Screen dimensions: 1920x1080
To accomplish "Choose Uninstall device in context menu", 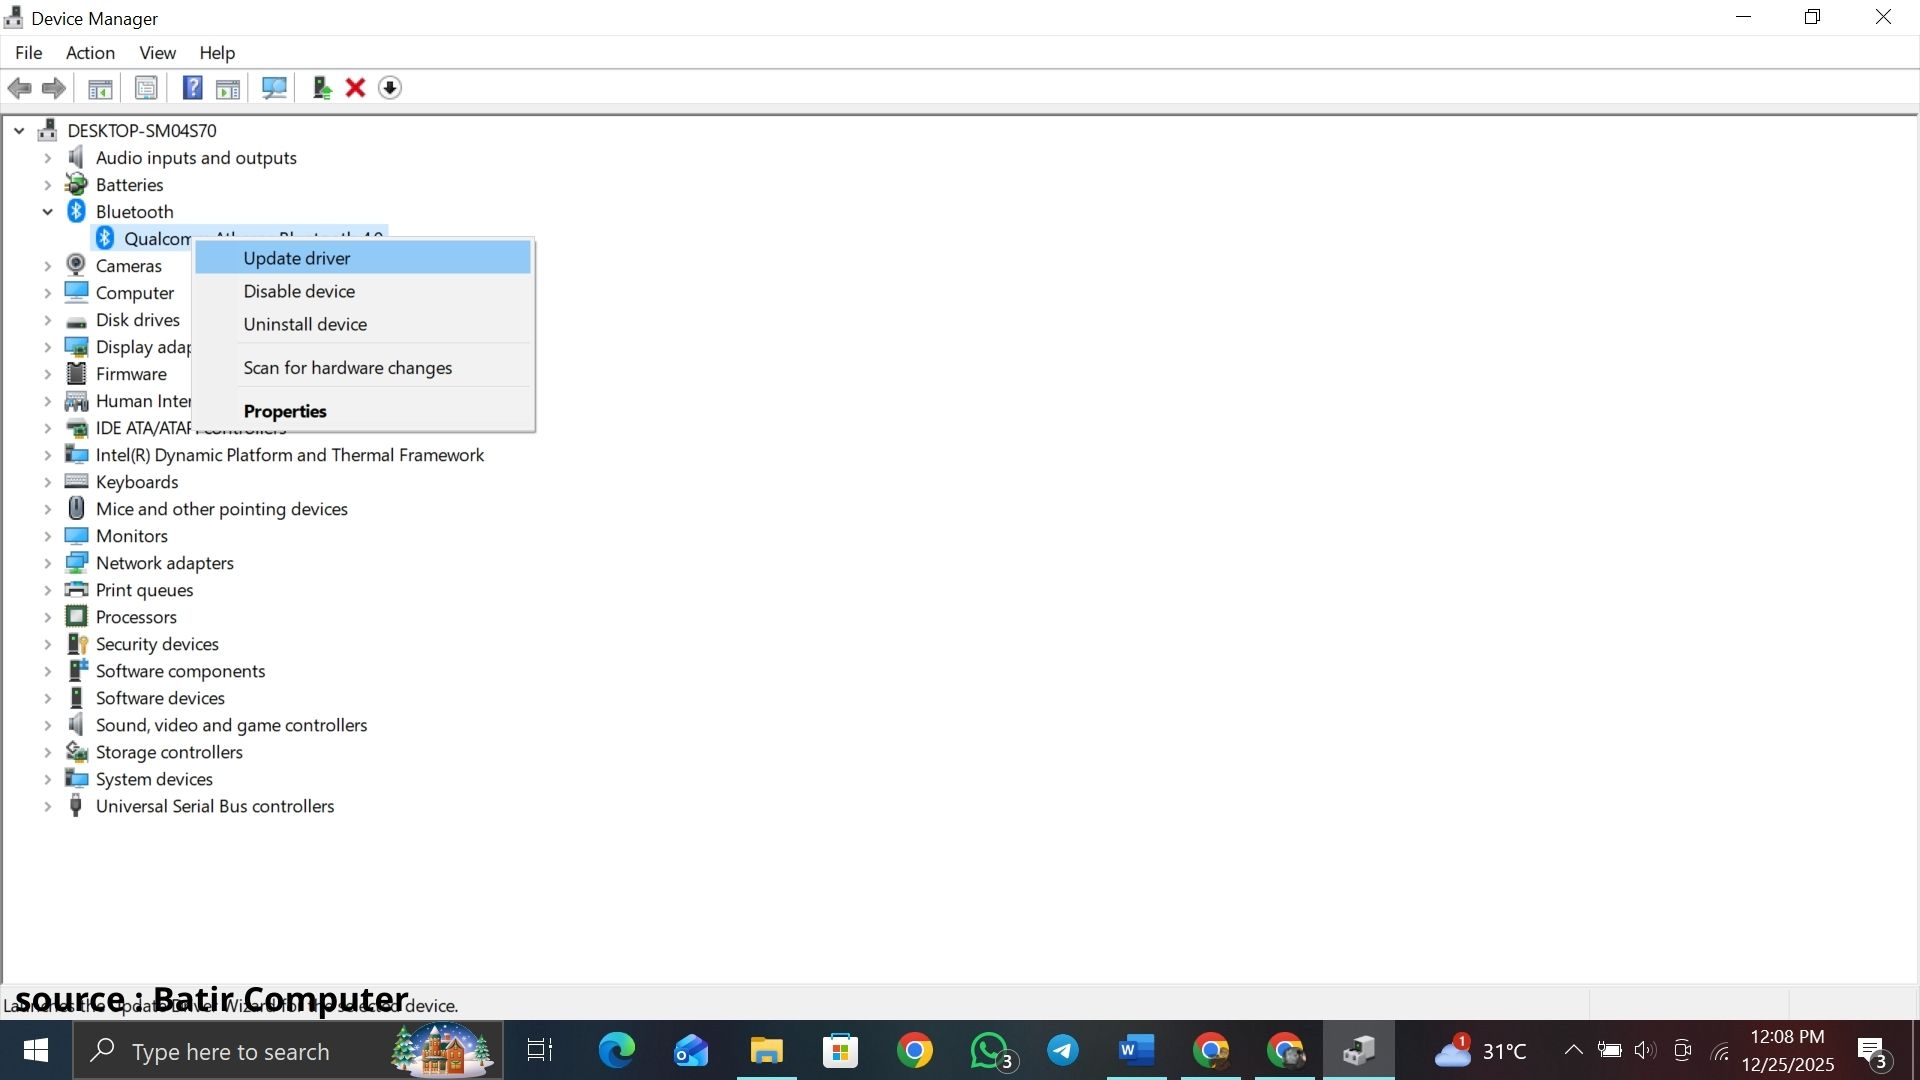I will (363, 324).
